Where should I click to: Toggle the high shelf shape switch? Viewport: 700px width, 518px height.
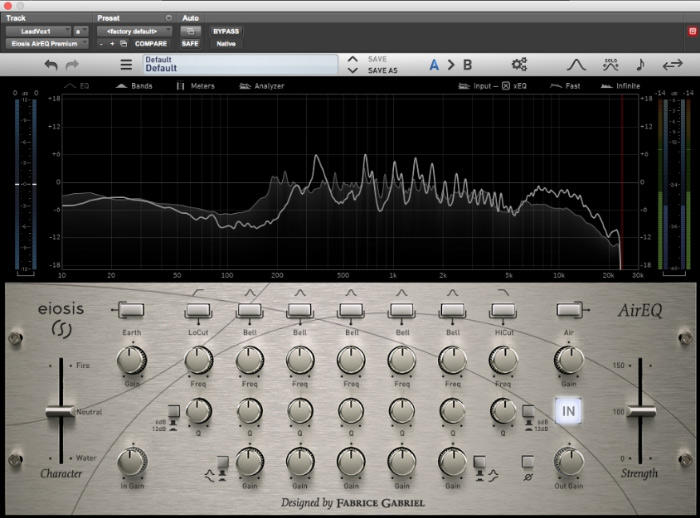479,464
